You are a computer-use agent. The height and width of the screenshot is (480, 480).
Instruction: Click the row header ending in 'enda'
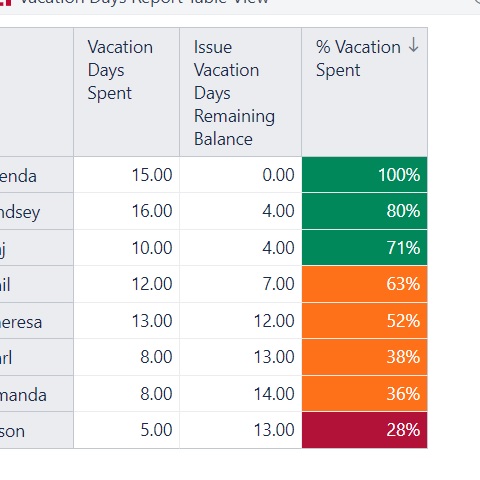37,175
